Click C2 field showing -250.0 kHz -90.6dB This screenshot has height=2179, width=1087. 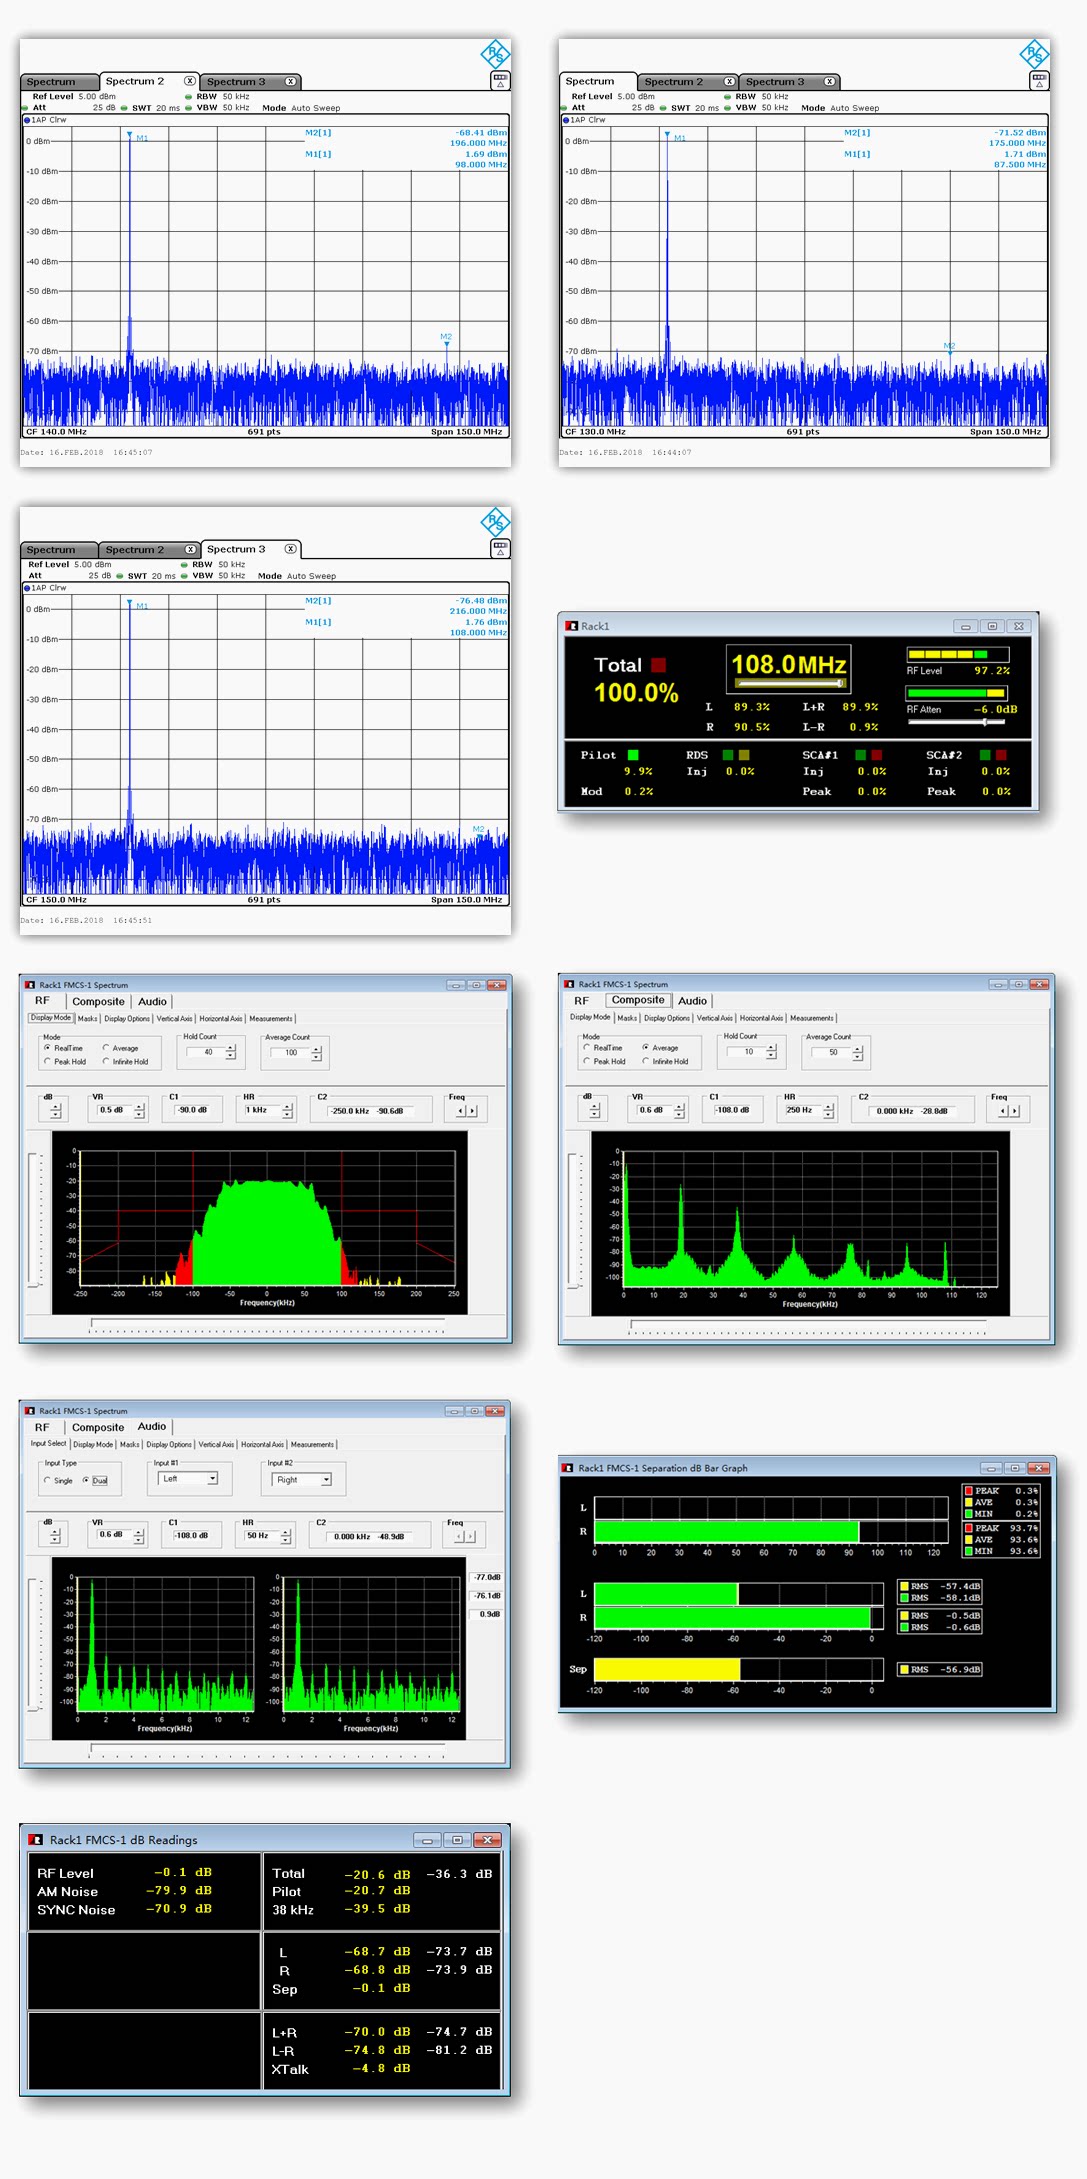(369, 1110)
